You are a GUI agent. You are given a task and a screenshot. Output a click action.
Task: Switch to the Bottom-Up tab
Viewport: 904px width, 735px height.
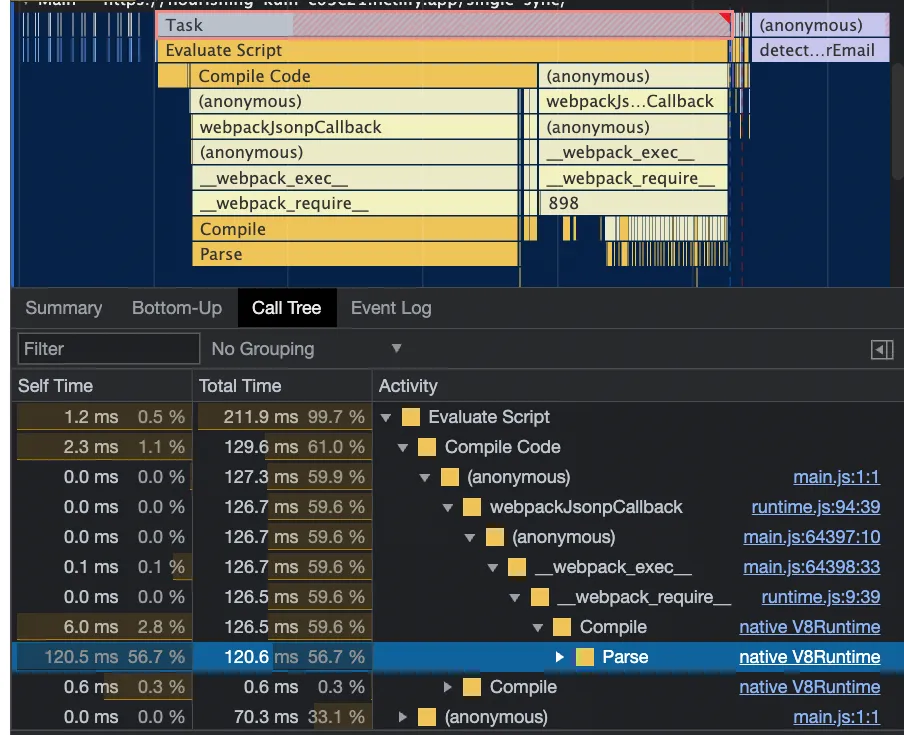(177, 308)
